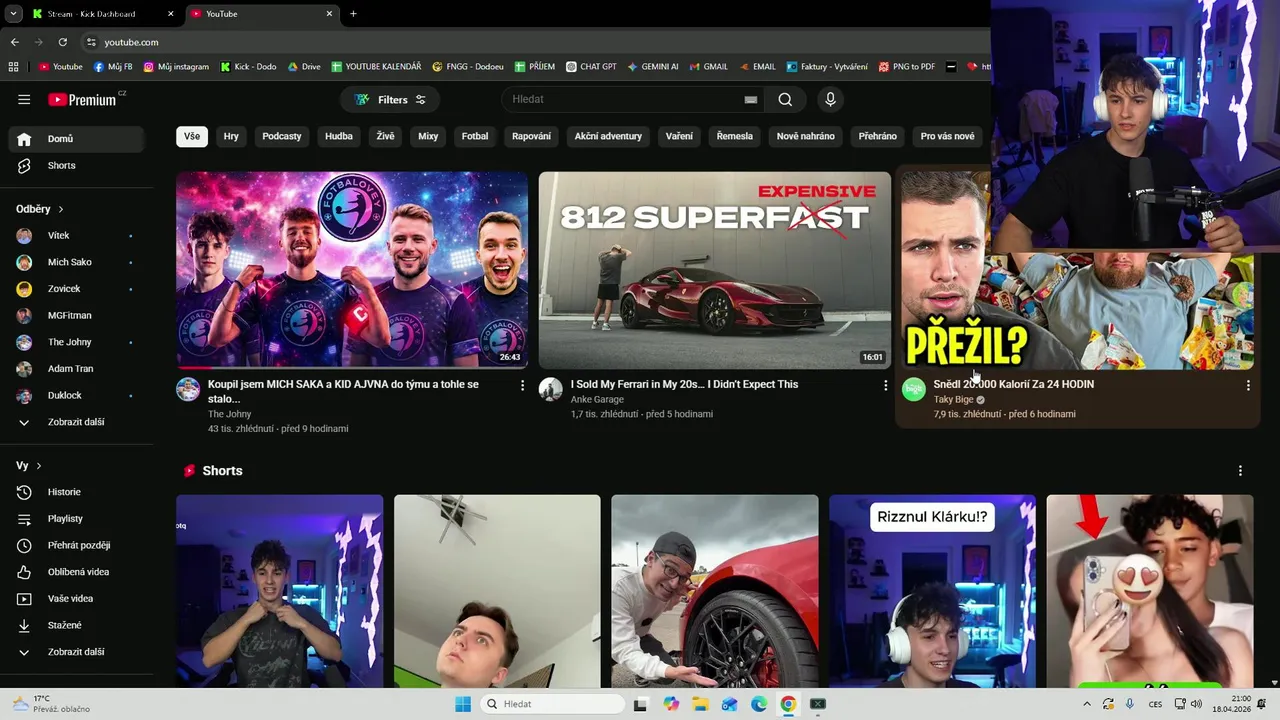
Task: Expand Zobrazit další under subscriptions
Action: pos(76,422)
